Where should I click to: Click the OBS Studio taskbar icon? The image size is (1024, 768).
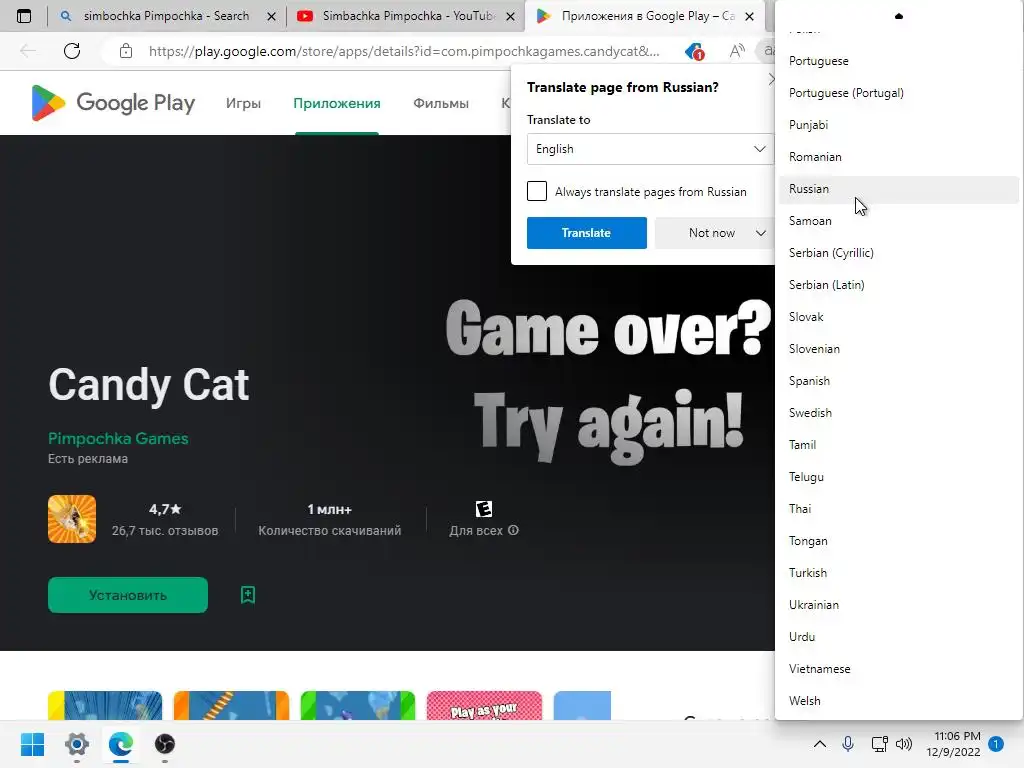click(x=165, y=744)
